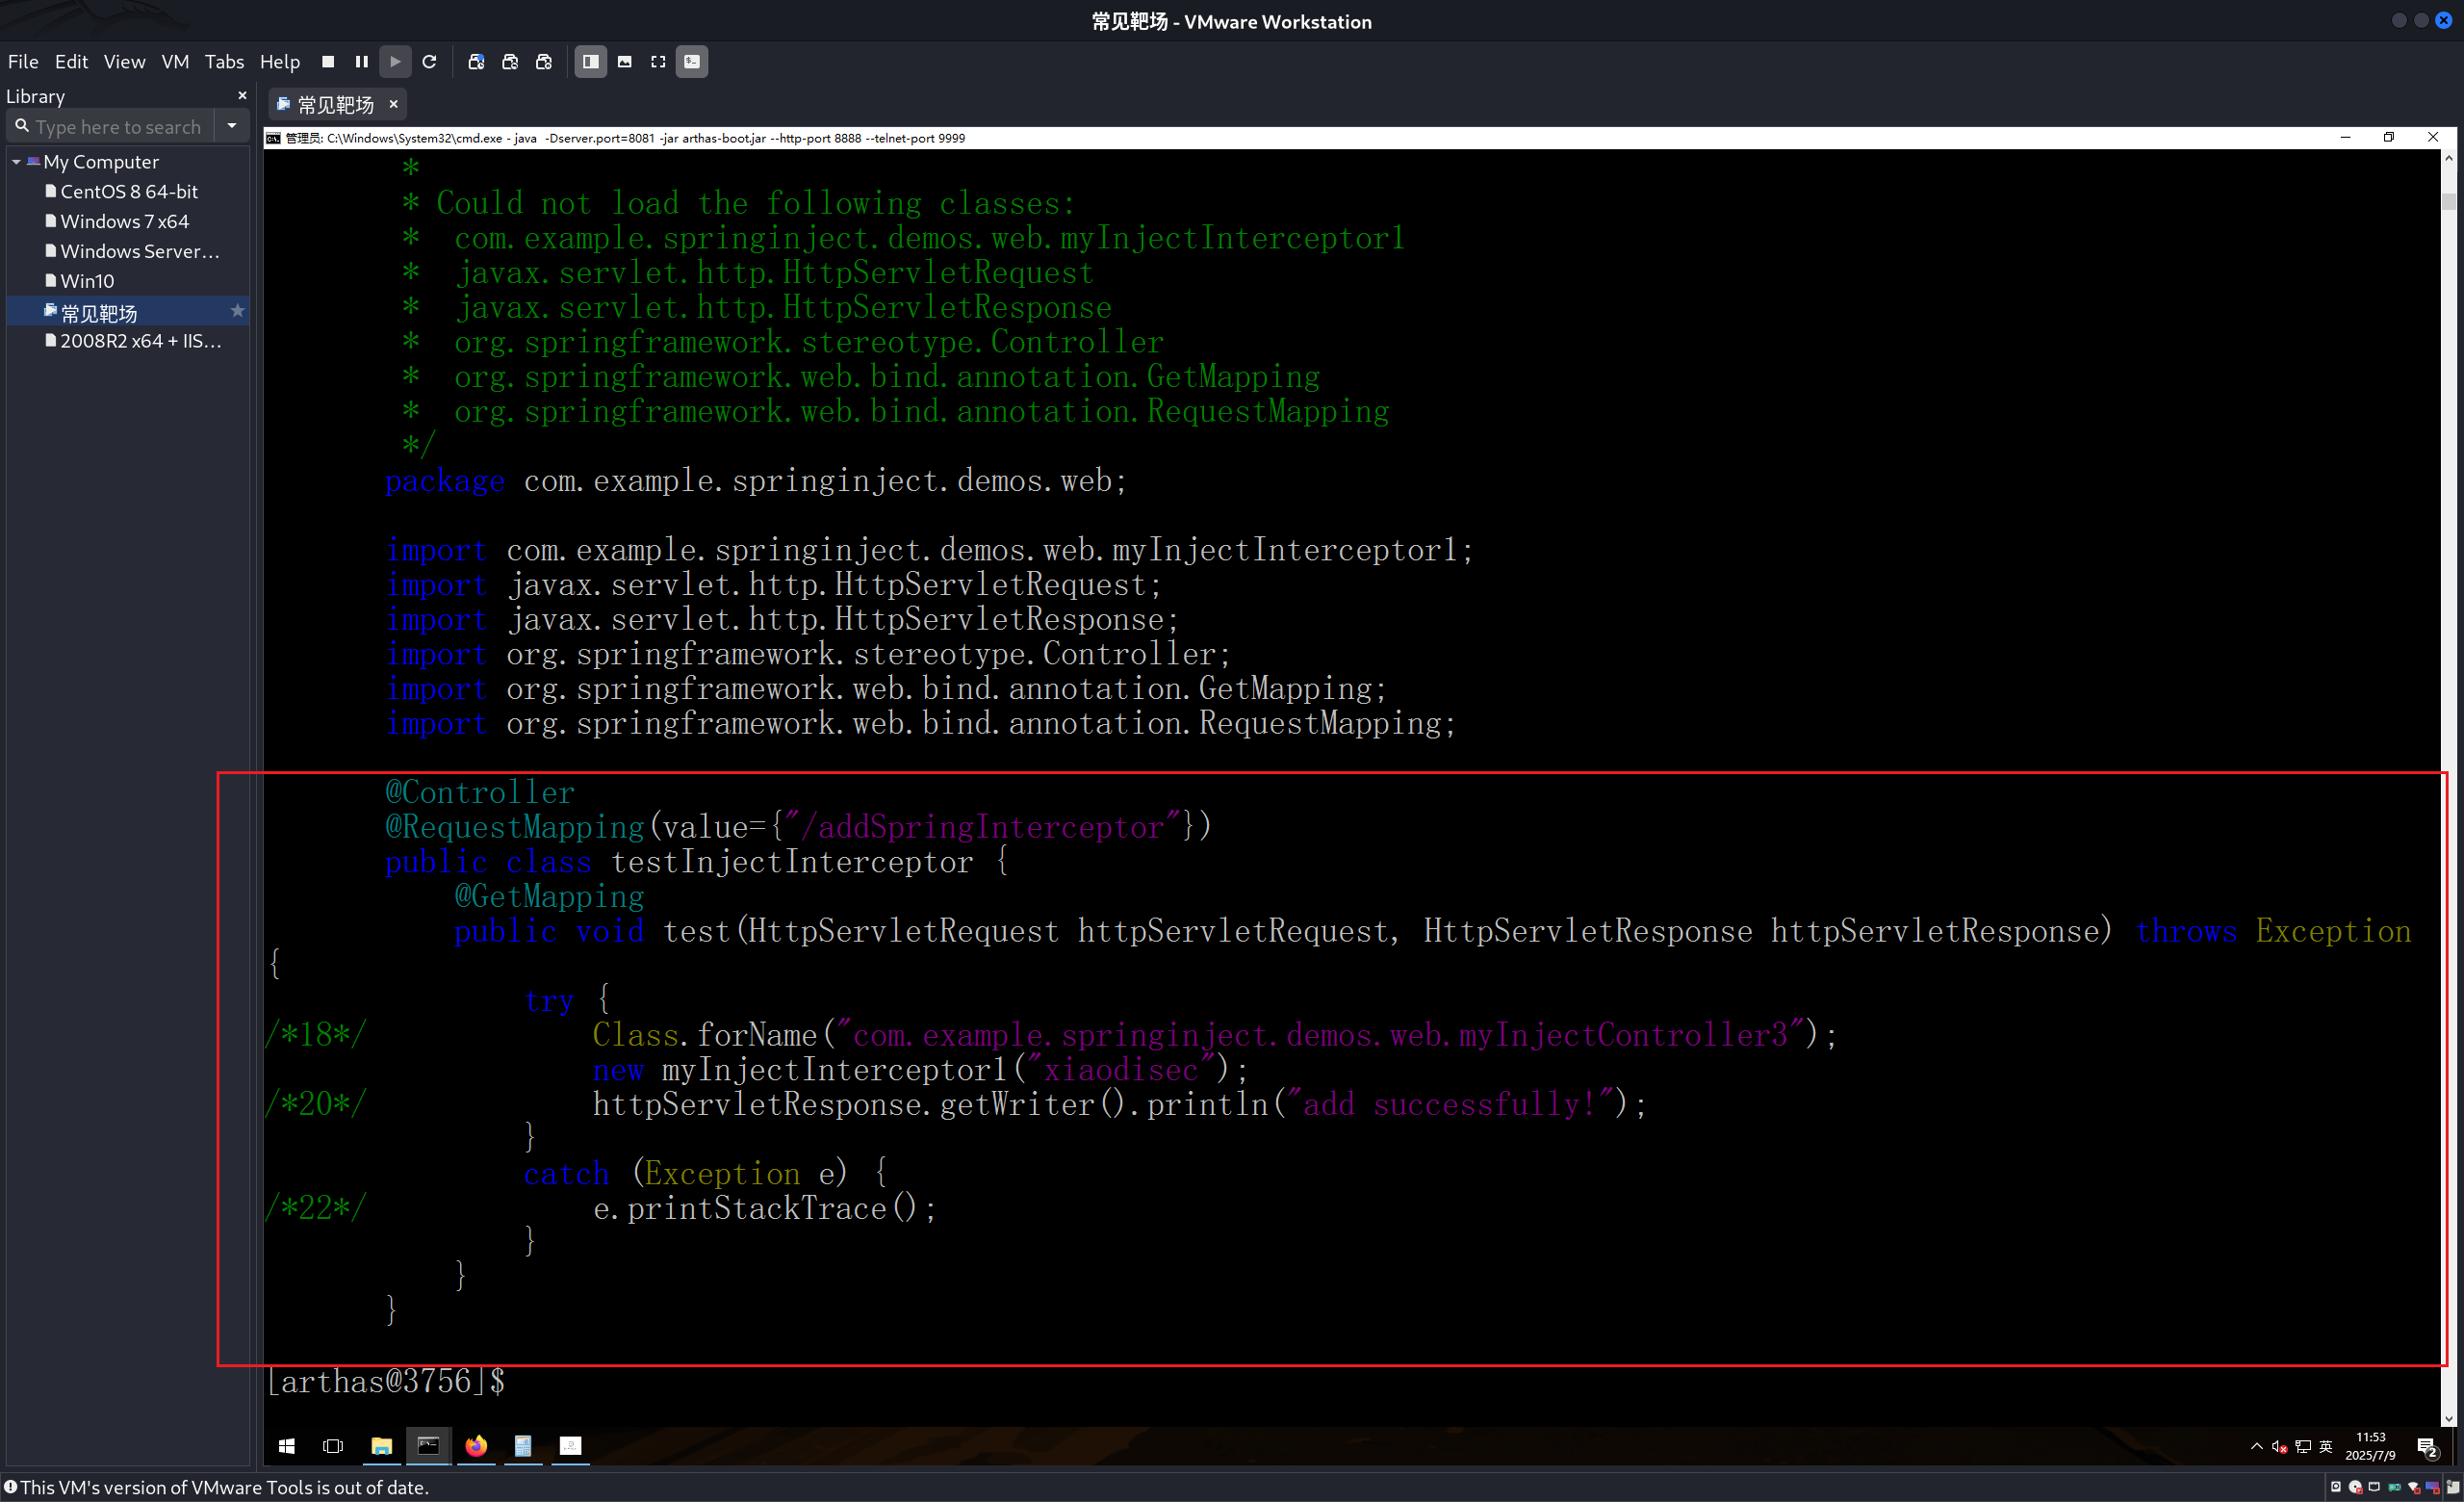Restart the guest with the reload icon
This screenshot has width=2464, height=1502.
coord(430,62)
